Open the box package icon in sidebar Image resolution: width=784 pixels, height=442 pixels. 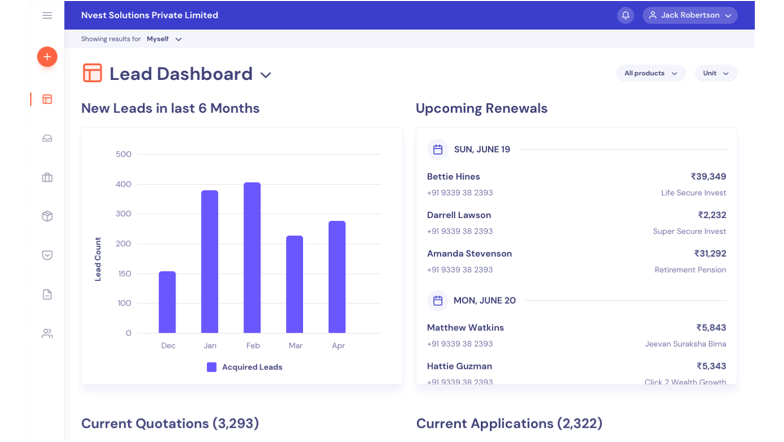pos(47,216)
